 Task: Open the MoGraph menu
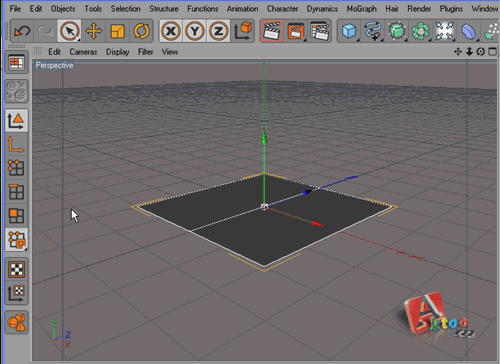pyautogui.click(x=361, y=9)
